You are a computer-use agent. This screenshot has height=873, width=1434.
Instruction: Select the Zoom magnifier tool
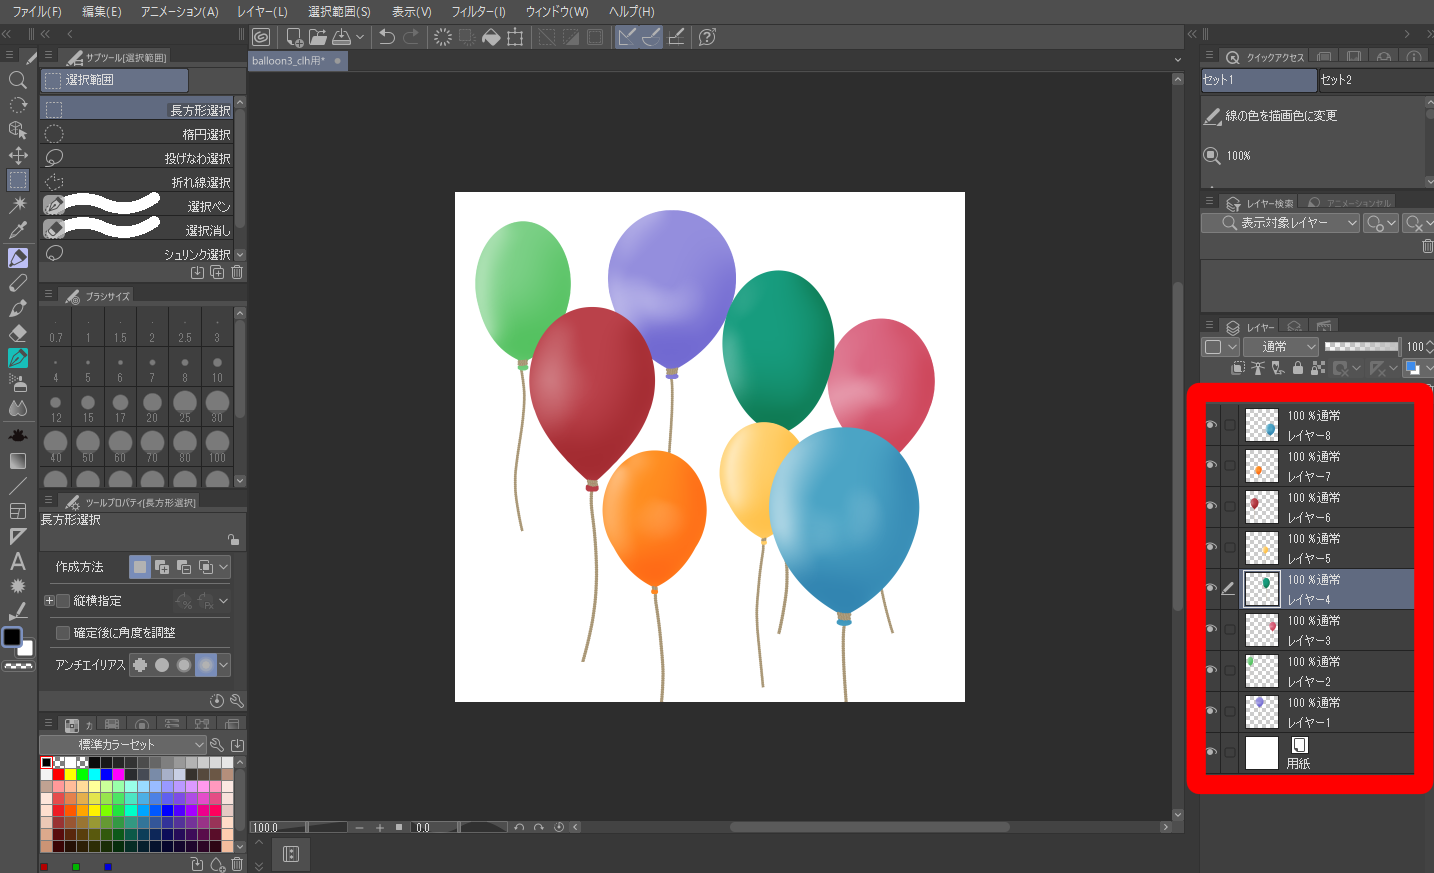(x=17, y=80)
